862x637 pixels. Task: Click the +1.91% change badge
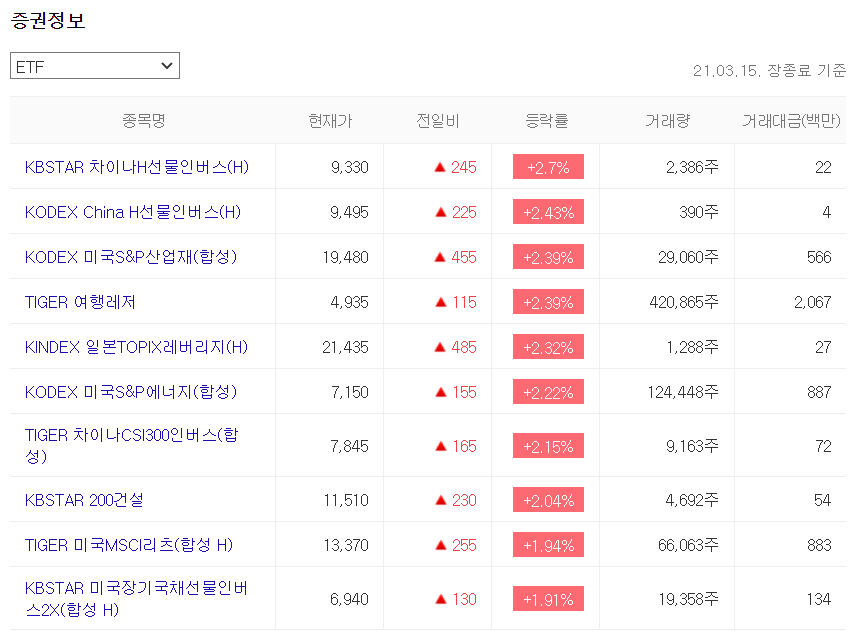coord(548,599)
